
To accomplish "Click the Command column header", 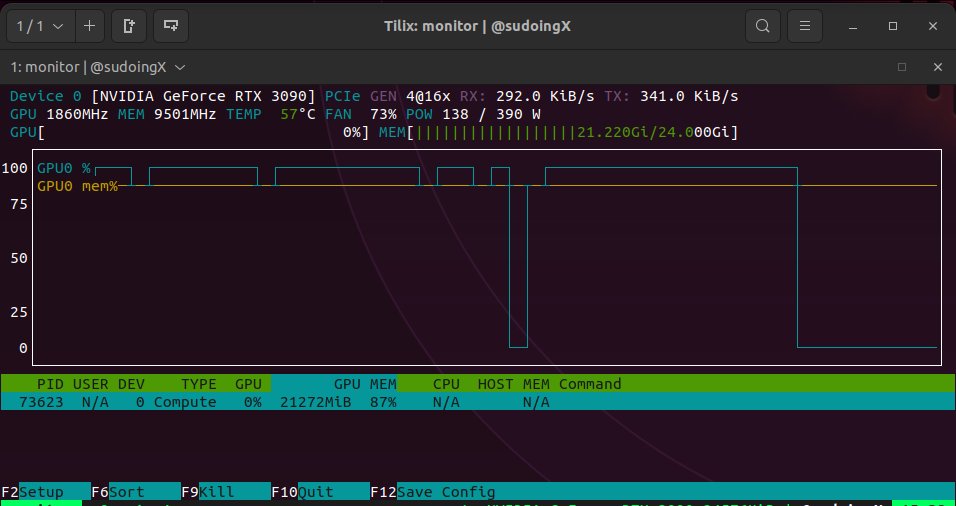I will (590, 384).
